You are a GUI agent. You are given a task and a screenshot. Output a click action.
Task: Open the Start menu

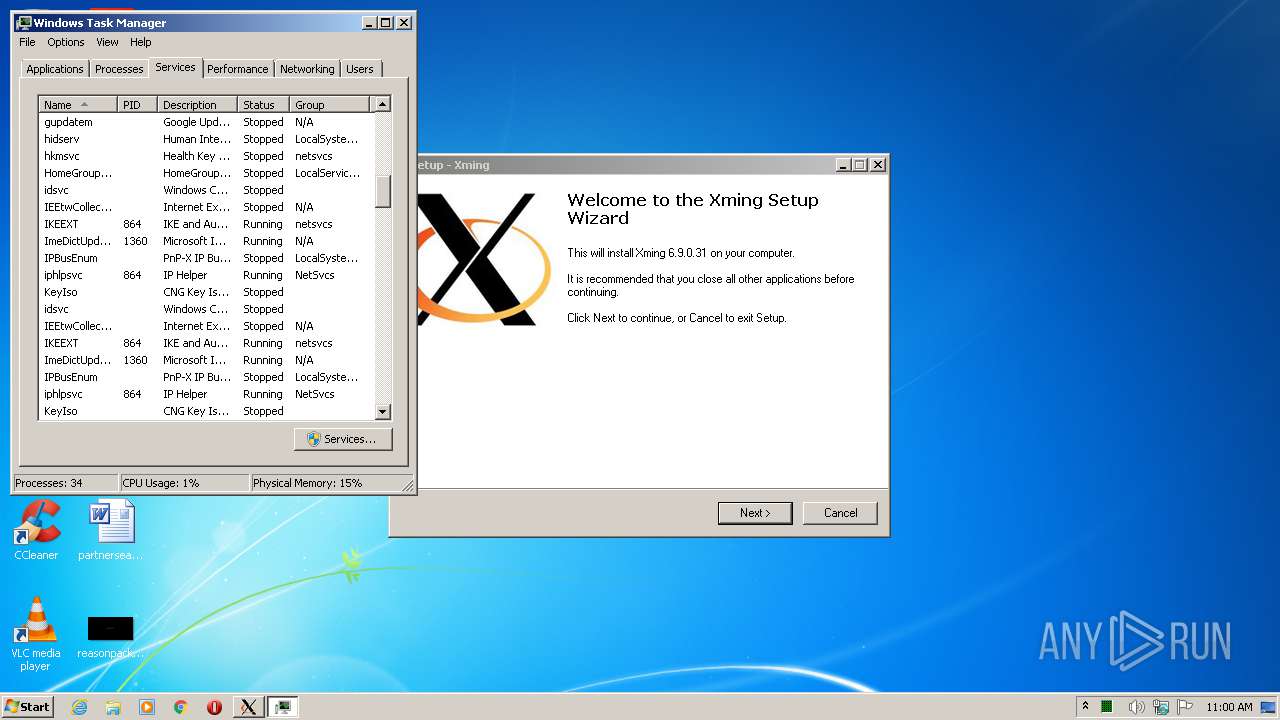pyautogui.click(x=27, y=706)
